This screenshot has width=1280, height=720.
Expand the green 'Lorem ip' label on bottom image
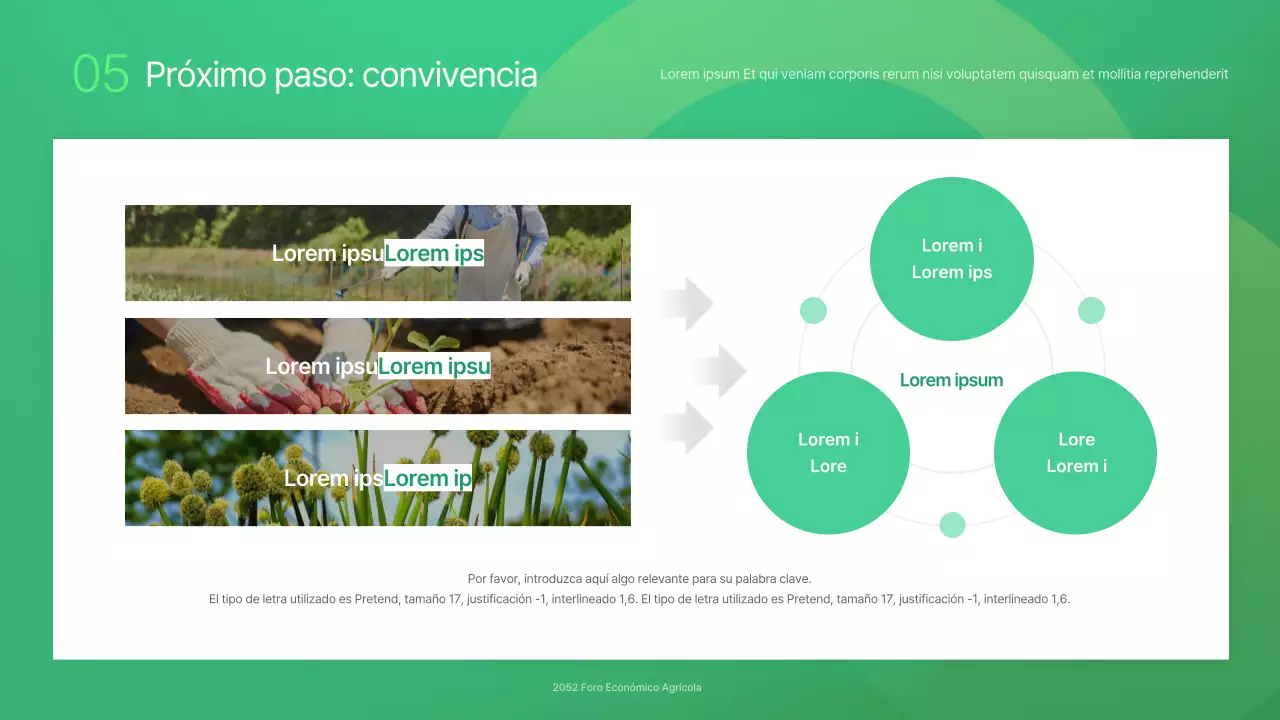point(427,478)
